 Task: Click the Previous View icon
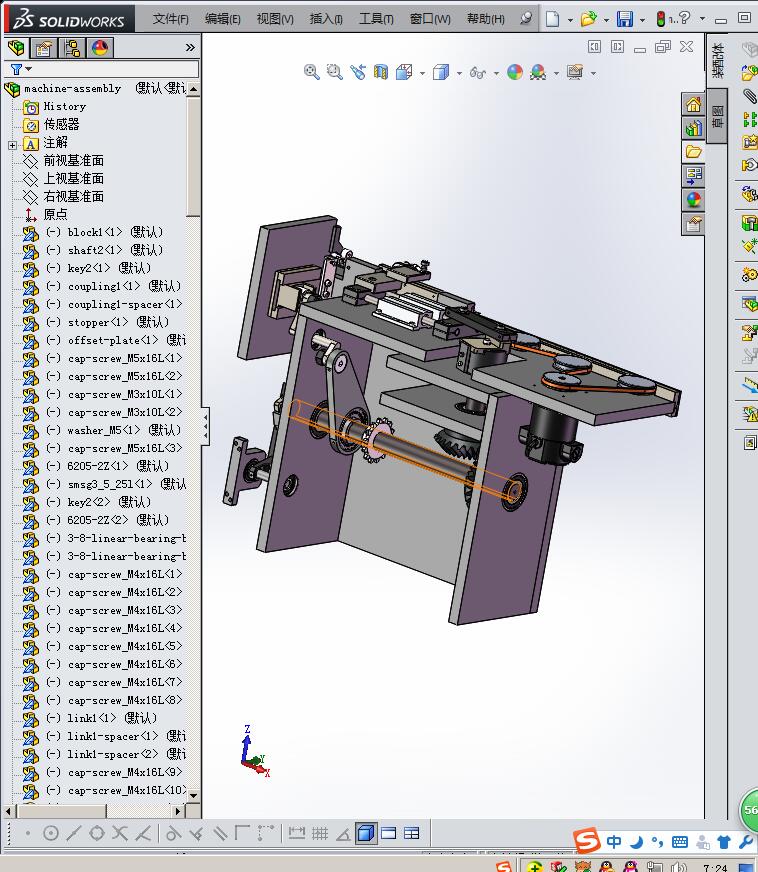pos(358,72)
